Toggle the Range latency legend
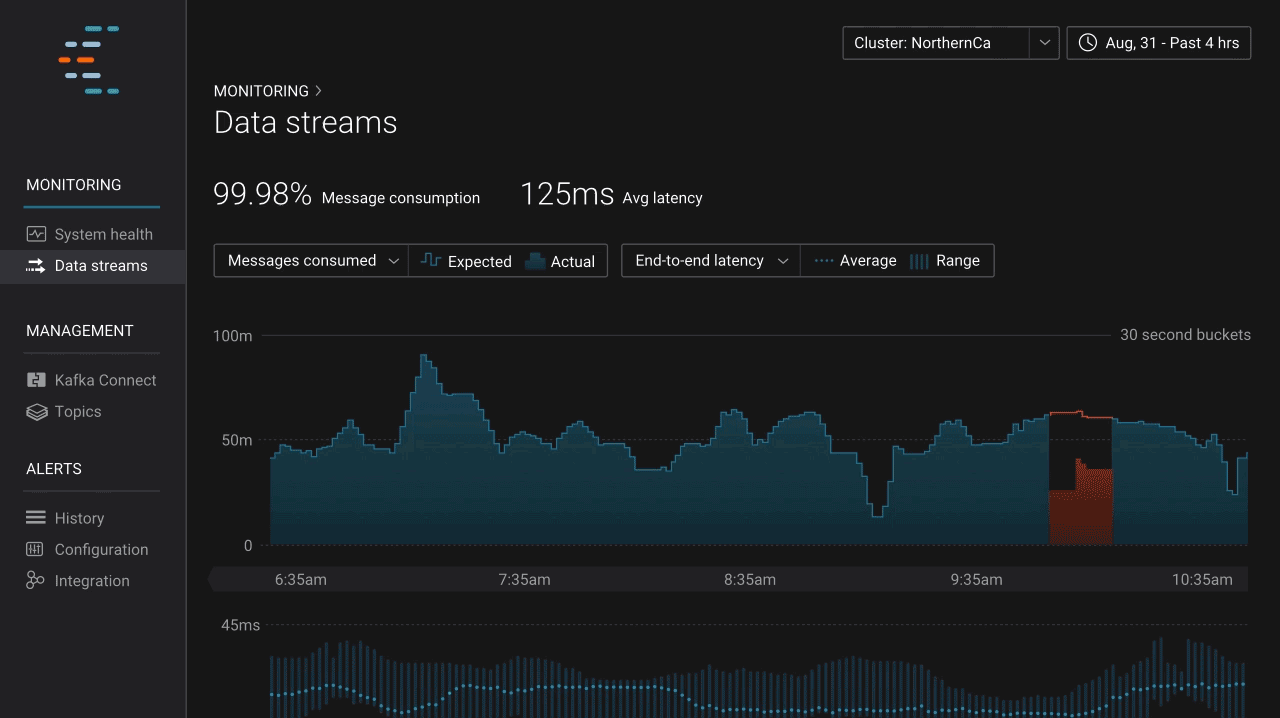The image size is (1280, 718). coord(944,261)
